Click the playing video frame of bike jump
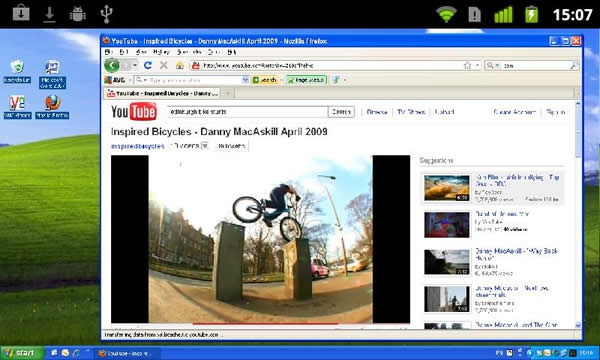This screenshot has width=600, height=360. point(260,239)
